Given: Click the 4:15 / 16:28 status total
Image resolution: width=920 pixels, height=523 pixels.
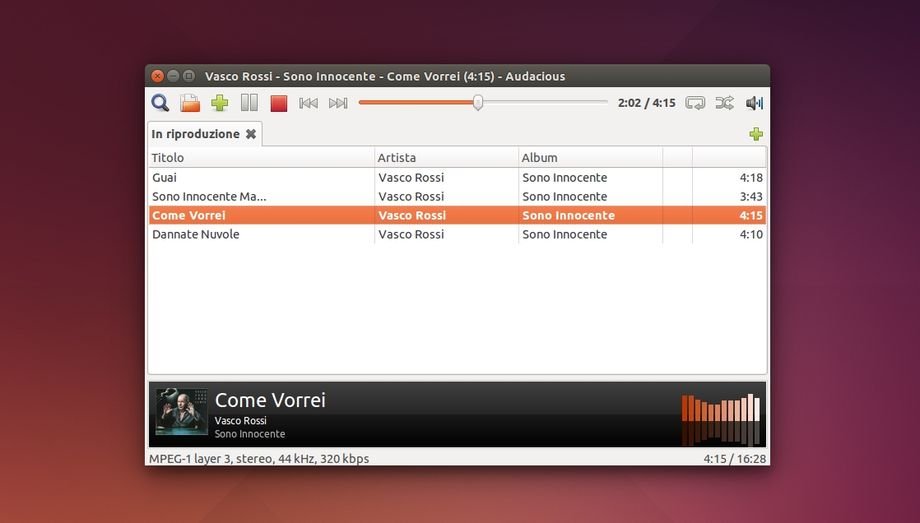Looking at the screenshot, I should click(735, 459).
